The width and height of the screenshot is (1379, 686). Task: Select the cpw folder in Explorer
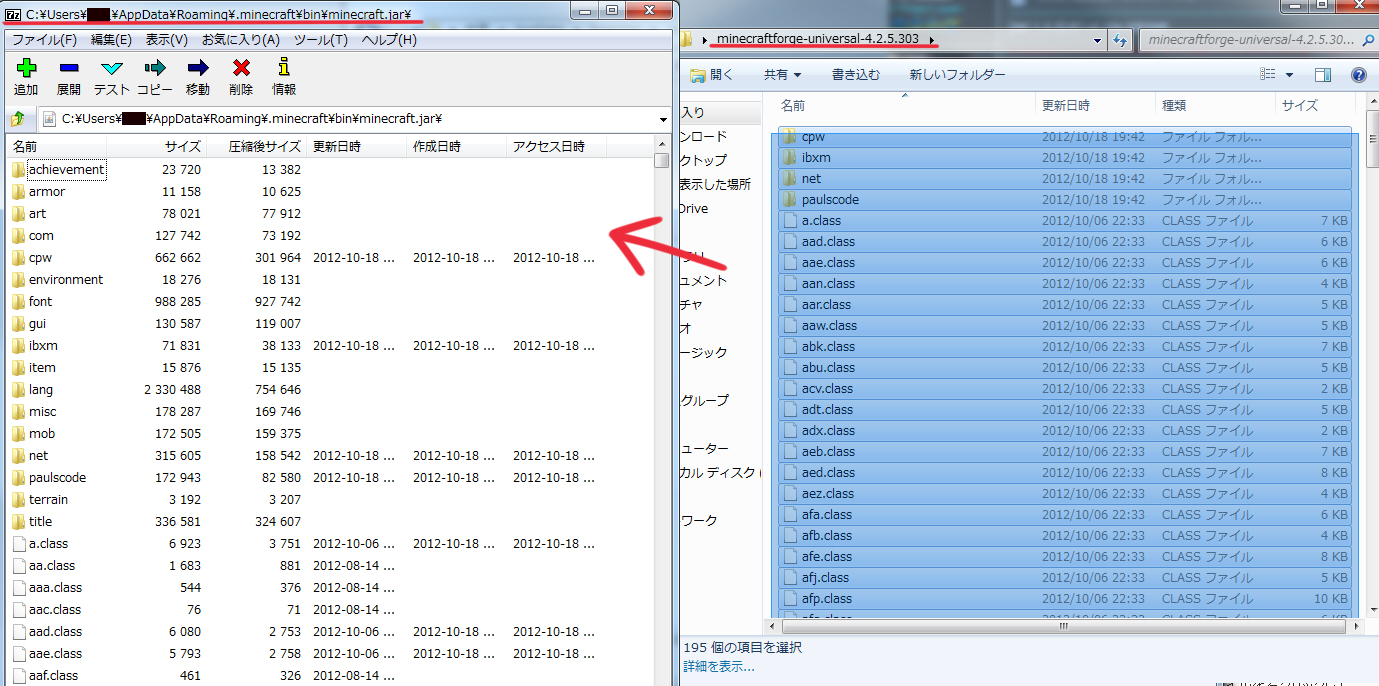point(1065,136)
